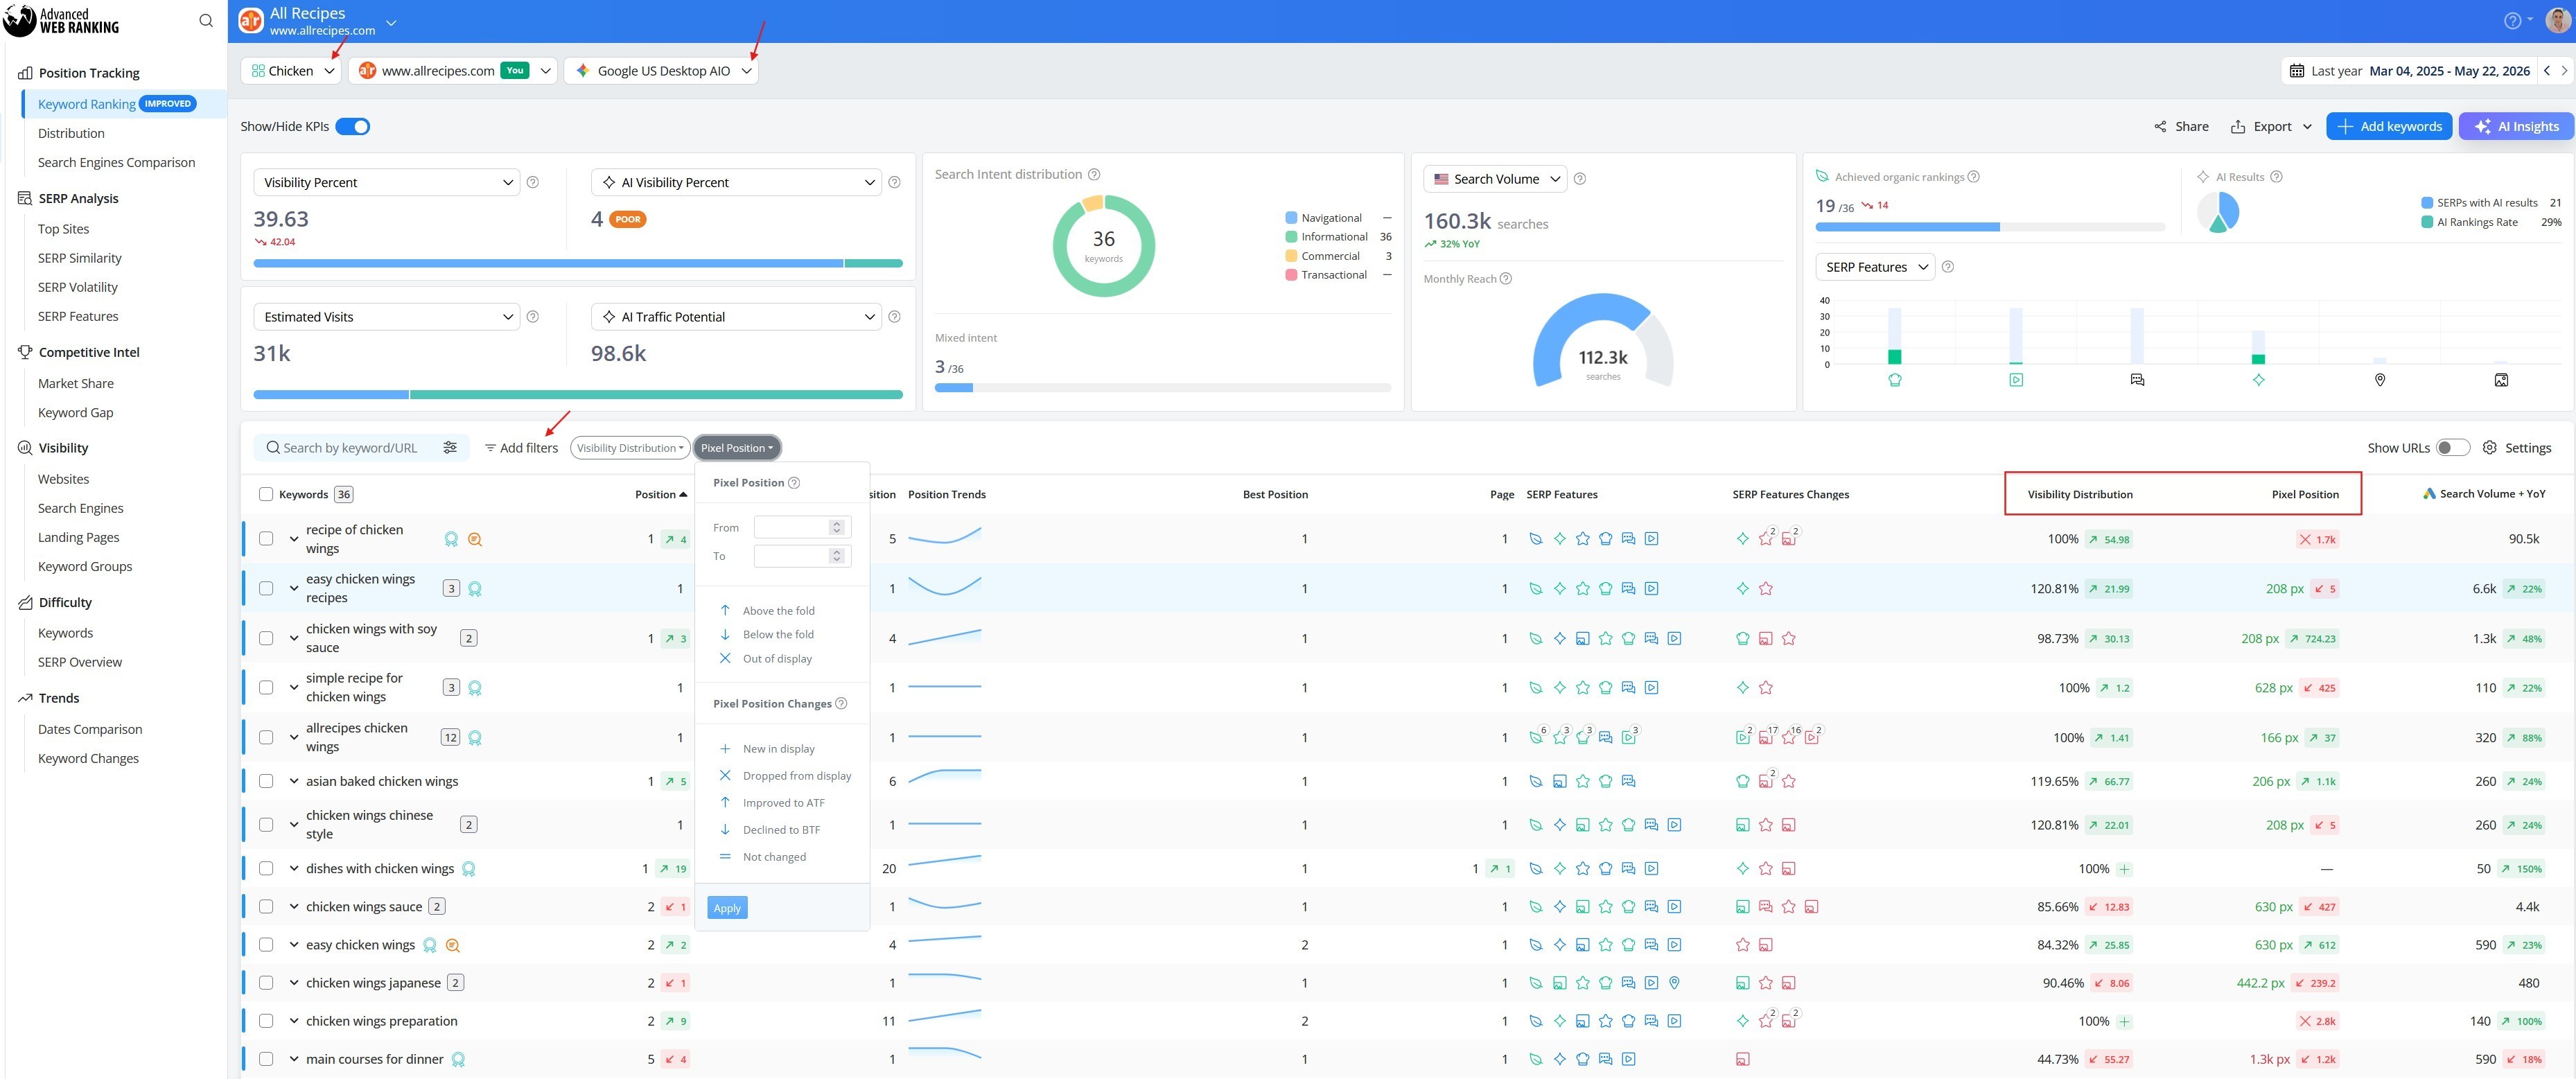Open Keyword Gap in sidebar
This screenshot has height=1079, width=2576.
coord(76,412)
